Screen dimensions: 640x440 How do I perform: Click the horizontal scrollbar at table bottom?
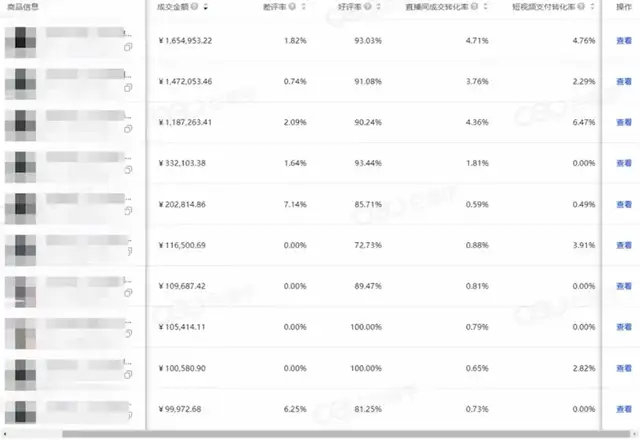[300, 434]
